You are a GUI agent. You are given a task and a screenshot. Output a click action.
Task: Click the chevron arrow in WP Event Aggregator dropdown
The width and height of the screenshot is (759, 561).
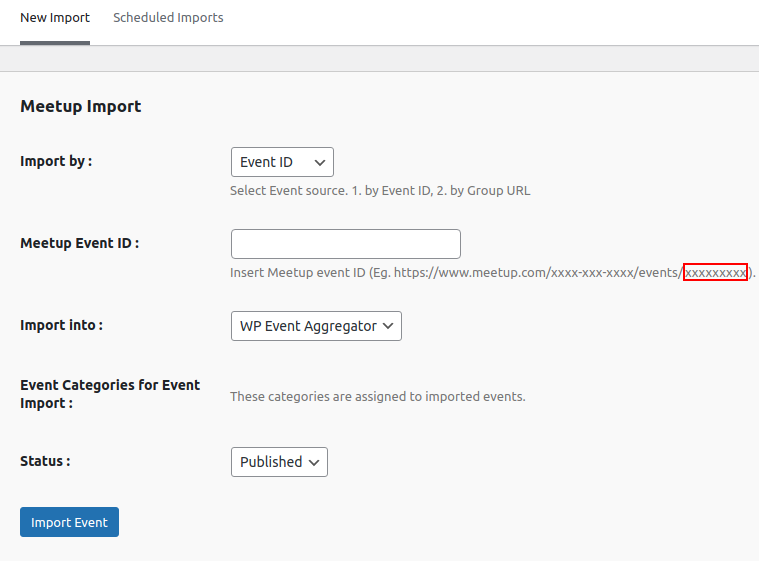point(389,326)
